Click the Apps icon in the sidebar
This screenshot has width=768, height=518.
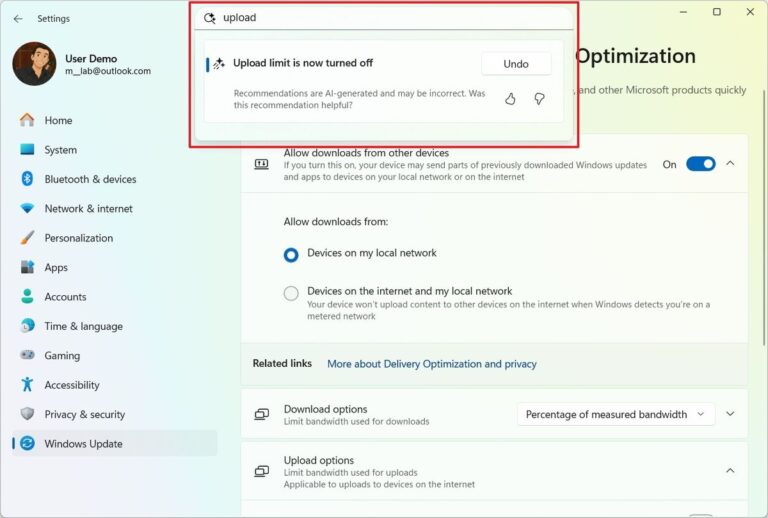click(x=27, y=267)
